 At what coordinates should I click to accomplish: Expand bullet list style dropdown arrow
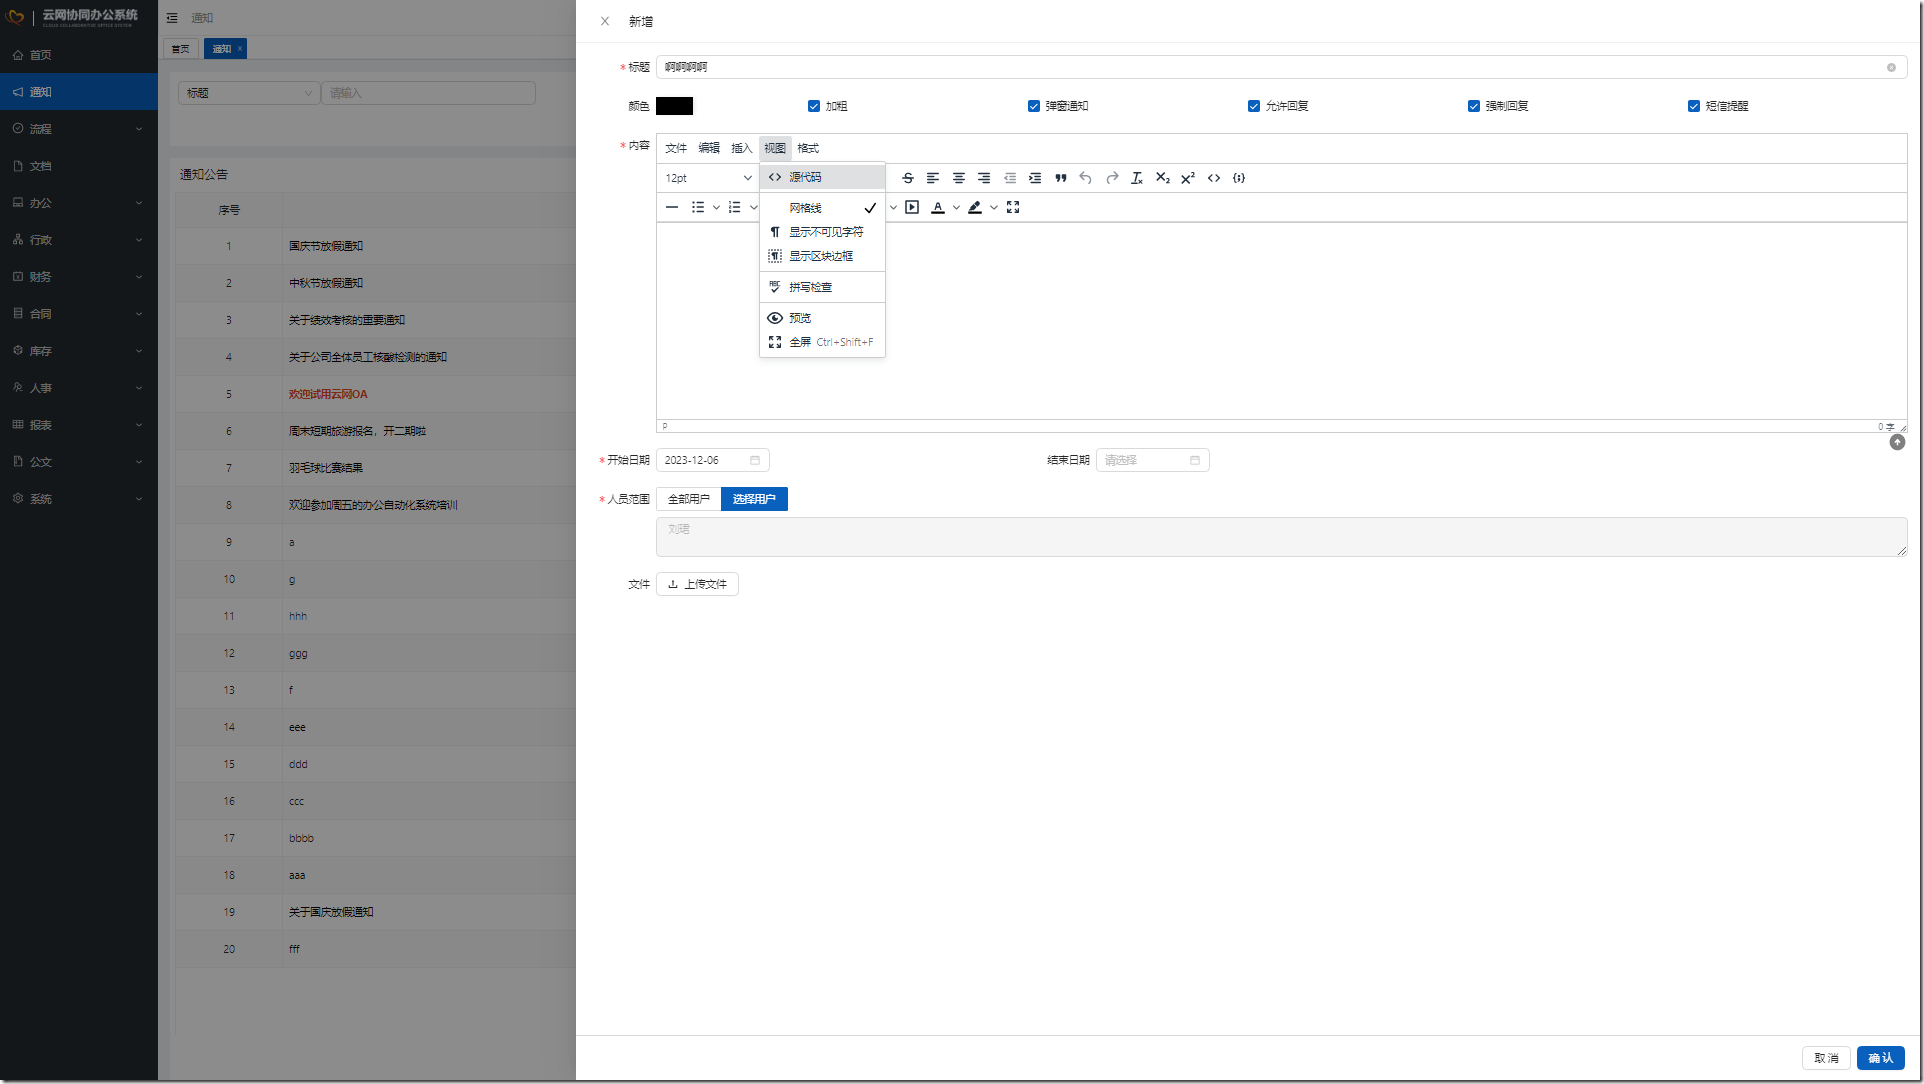[716, 207]
